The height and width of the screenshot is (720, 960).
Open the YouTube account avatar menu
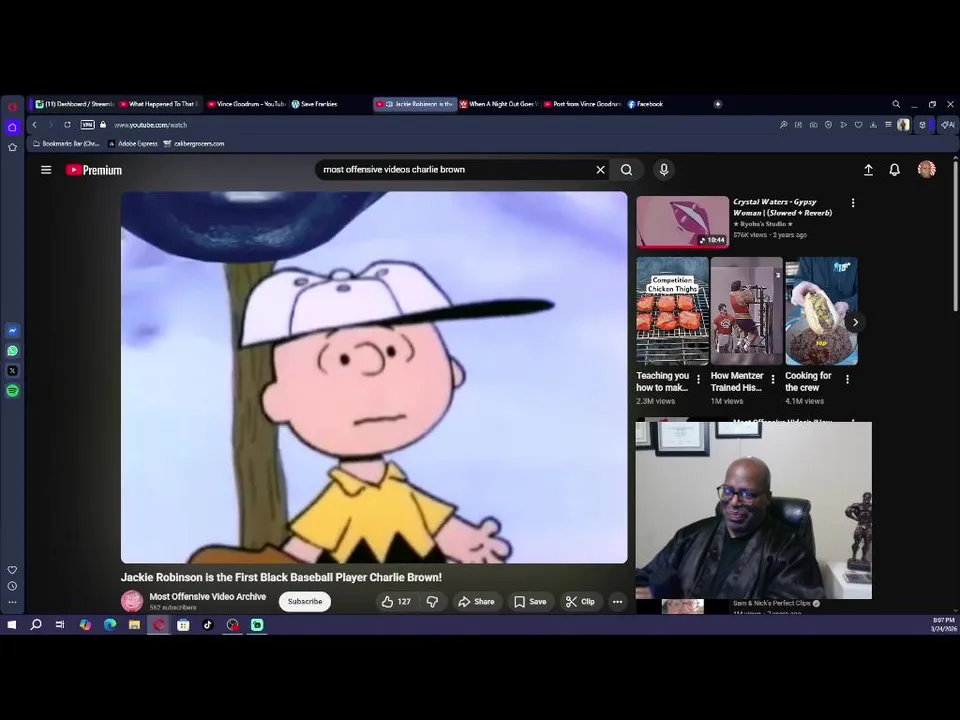(x=927, y=169)
